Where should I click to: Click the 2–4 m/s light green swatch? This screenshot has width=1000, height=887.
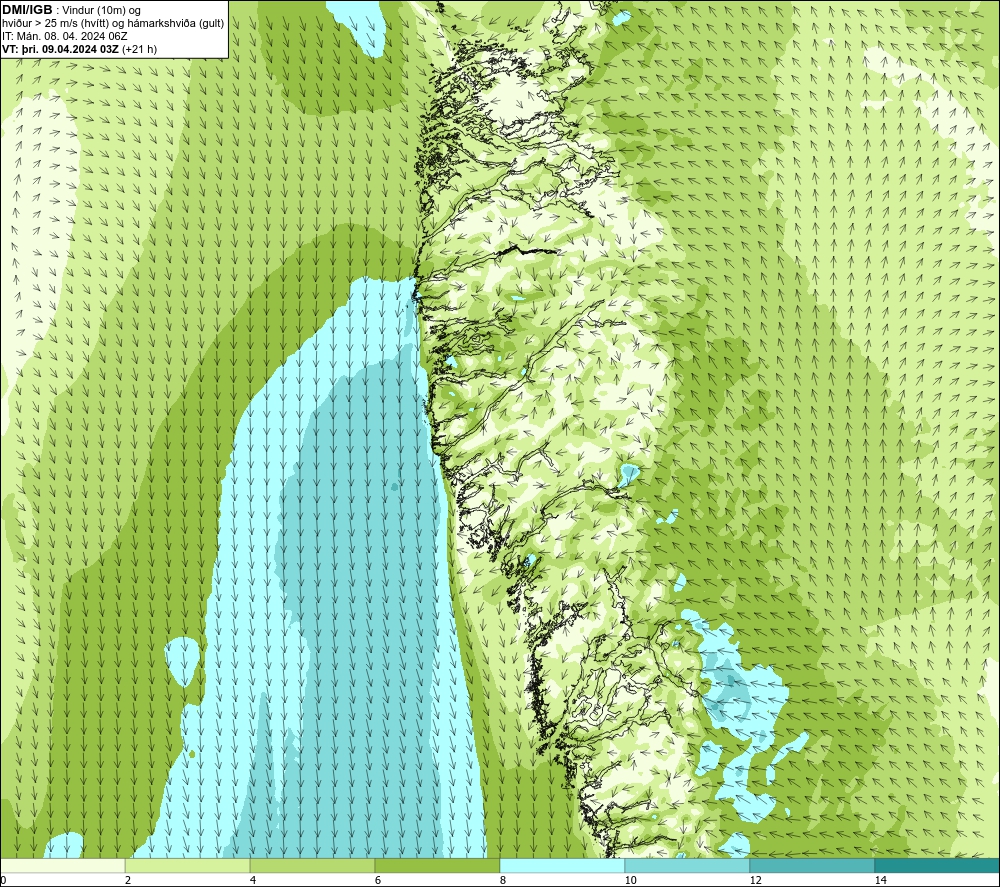point(188,865)
